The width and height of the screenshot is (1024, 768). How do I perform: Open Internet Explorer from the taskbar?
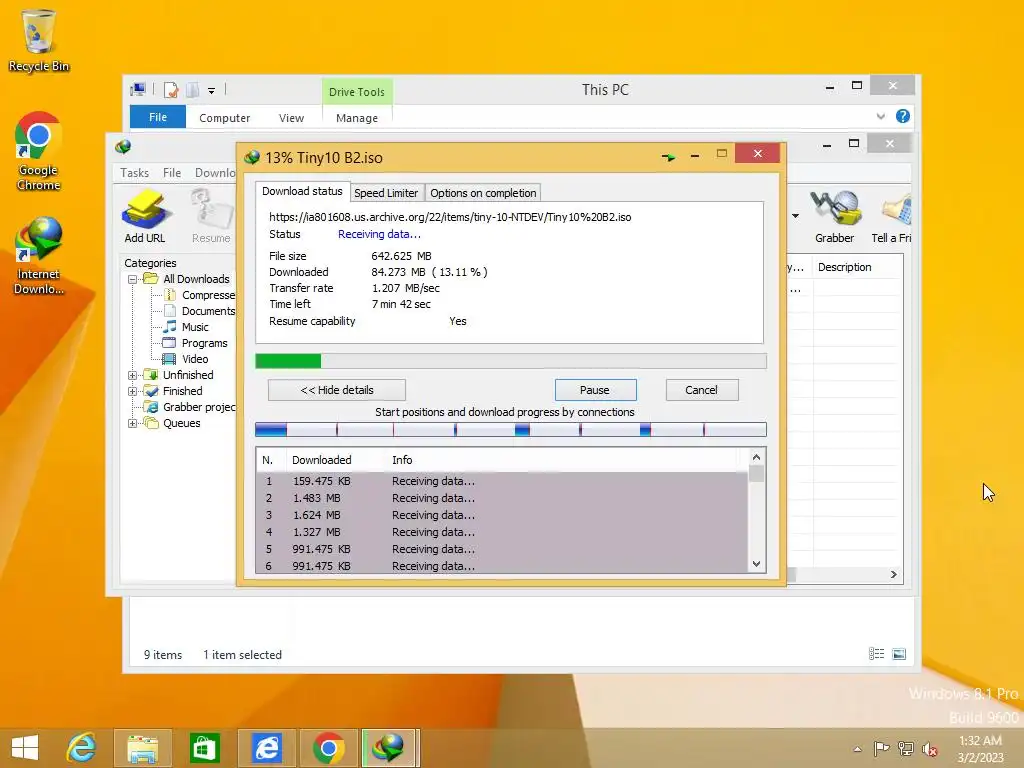(82, 748)
